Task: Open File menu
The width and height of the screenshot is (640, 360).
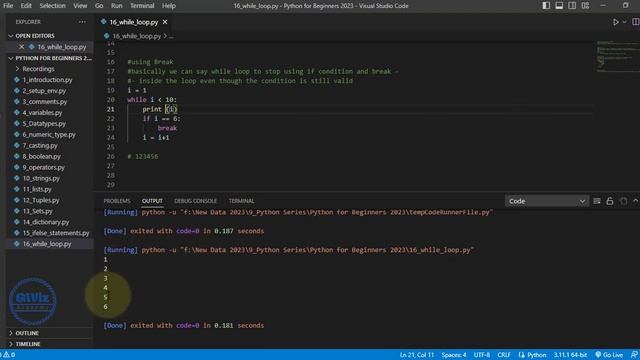Action: click(x=8, y=6)
